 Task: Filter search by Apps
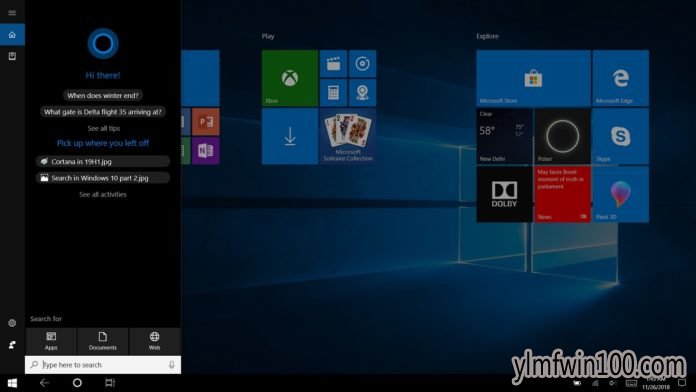[51, 341]
